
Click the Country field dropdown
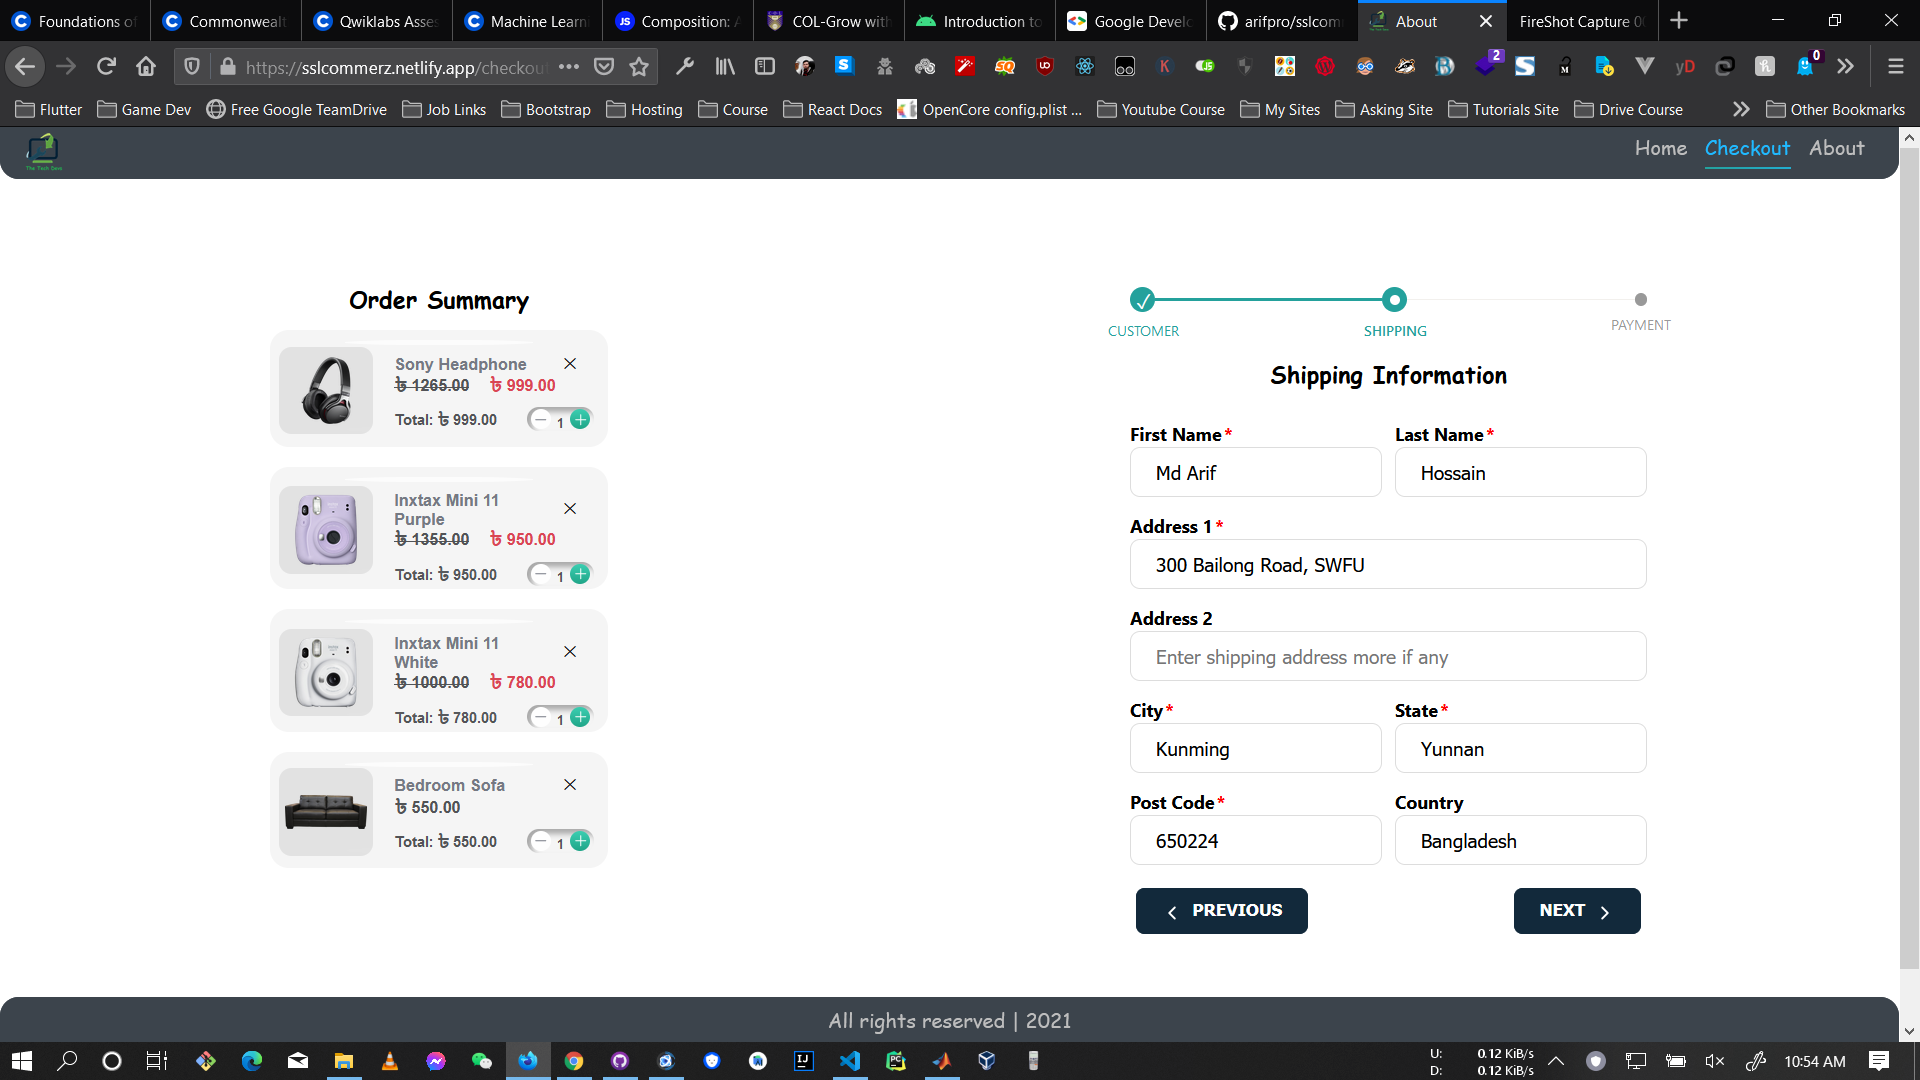pos(1519,841)
